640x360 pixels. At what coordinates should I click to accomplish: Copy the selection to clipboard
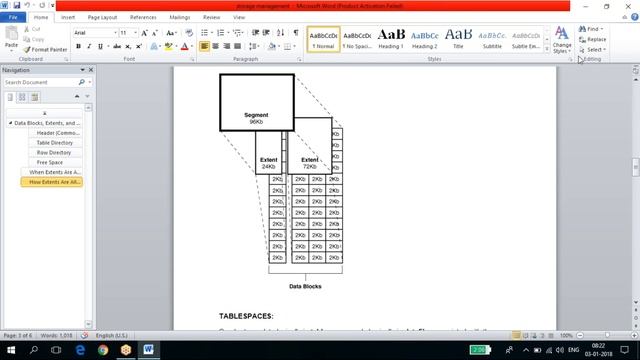[x=33, y=39]
